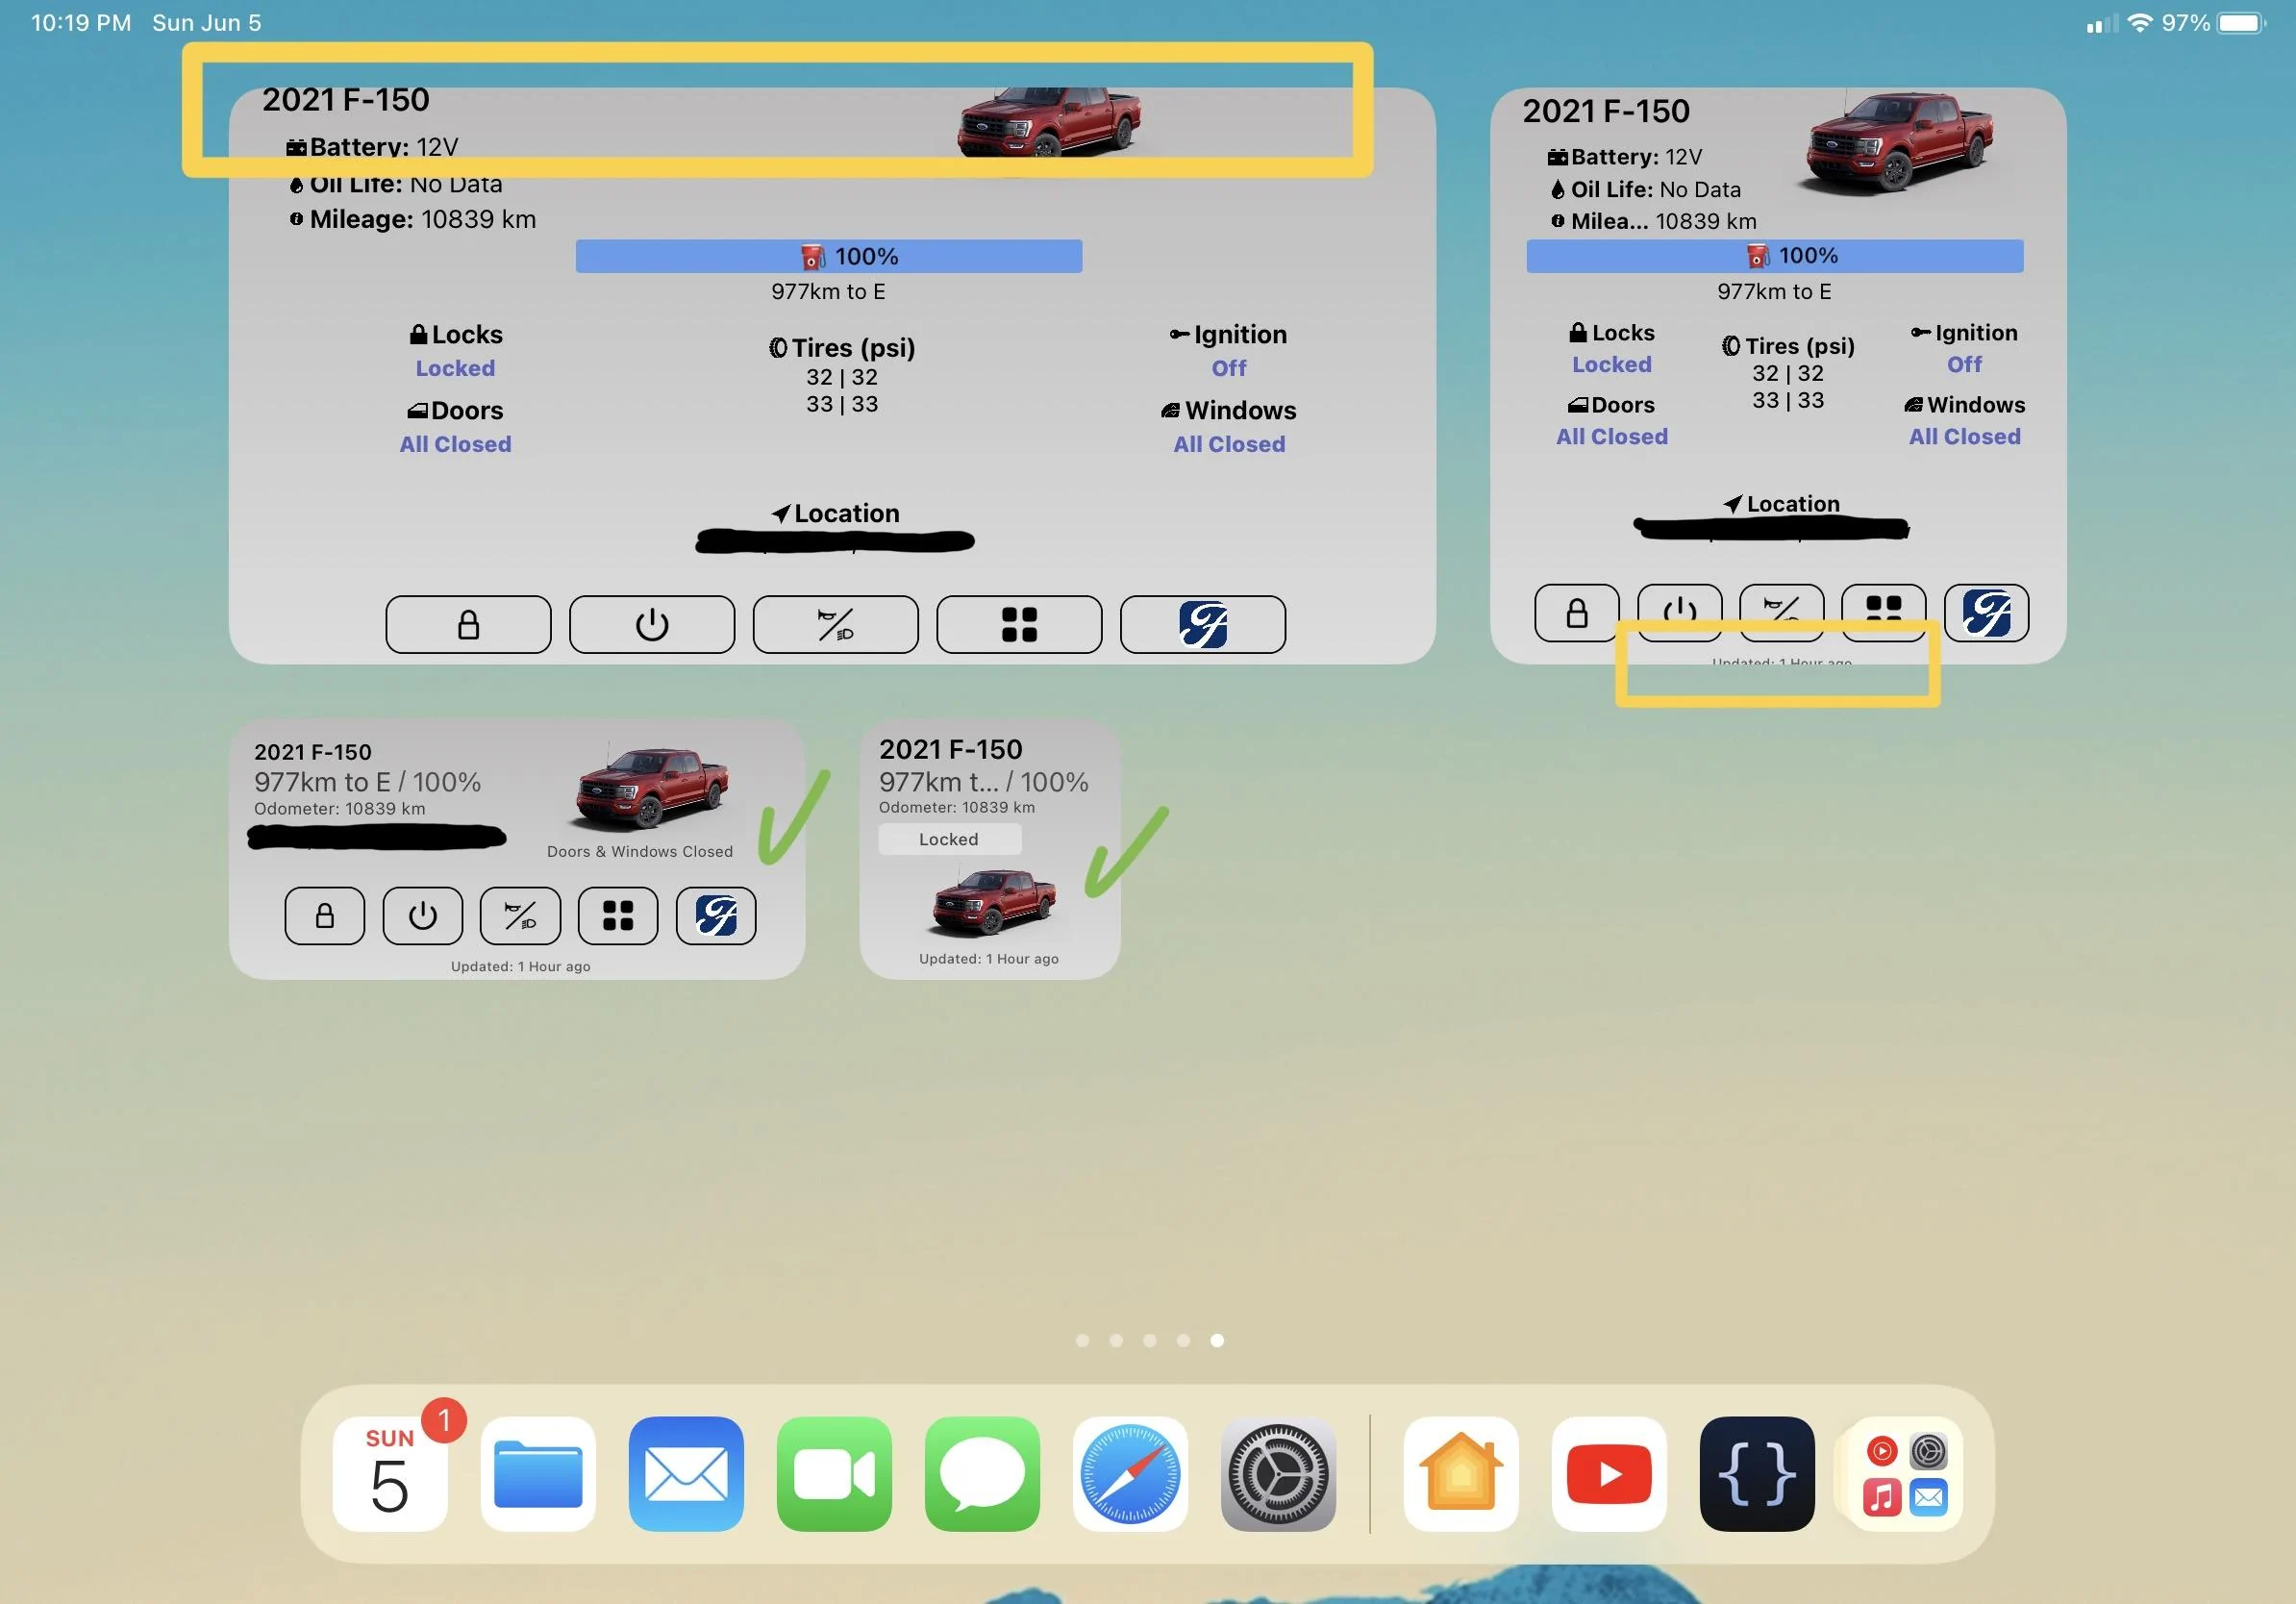Tap the remote start power icon on large widget
This screenshot has width=2296, height=1604.
652,623
